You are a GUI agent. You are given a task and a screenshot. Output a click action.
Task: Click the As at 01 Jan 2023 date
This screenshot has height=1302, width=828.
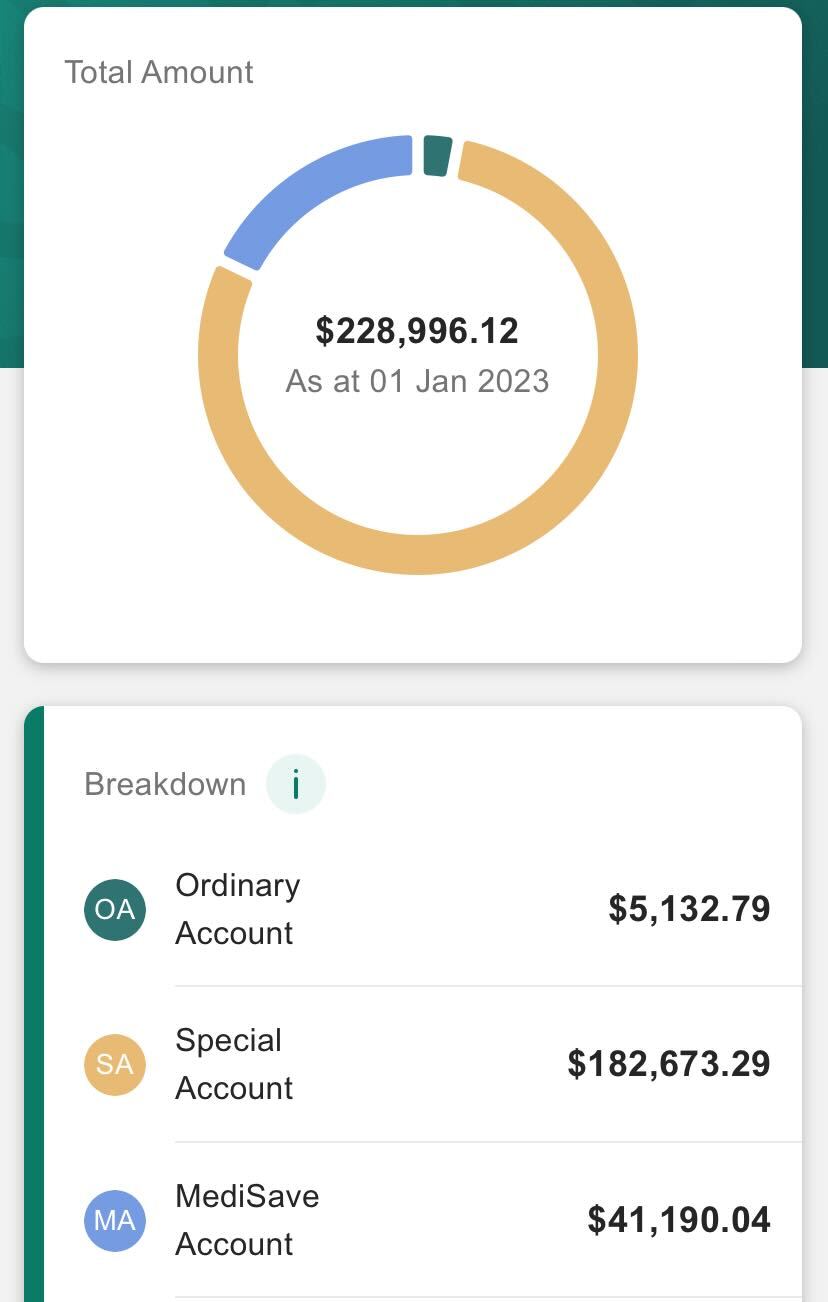[x=417, y=381]
